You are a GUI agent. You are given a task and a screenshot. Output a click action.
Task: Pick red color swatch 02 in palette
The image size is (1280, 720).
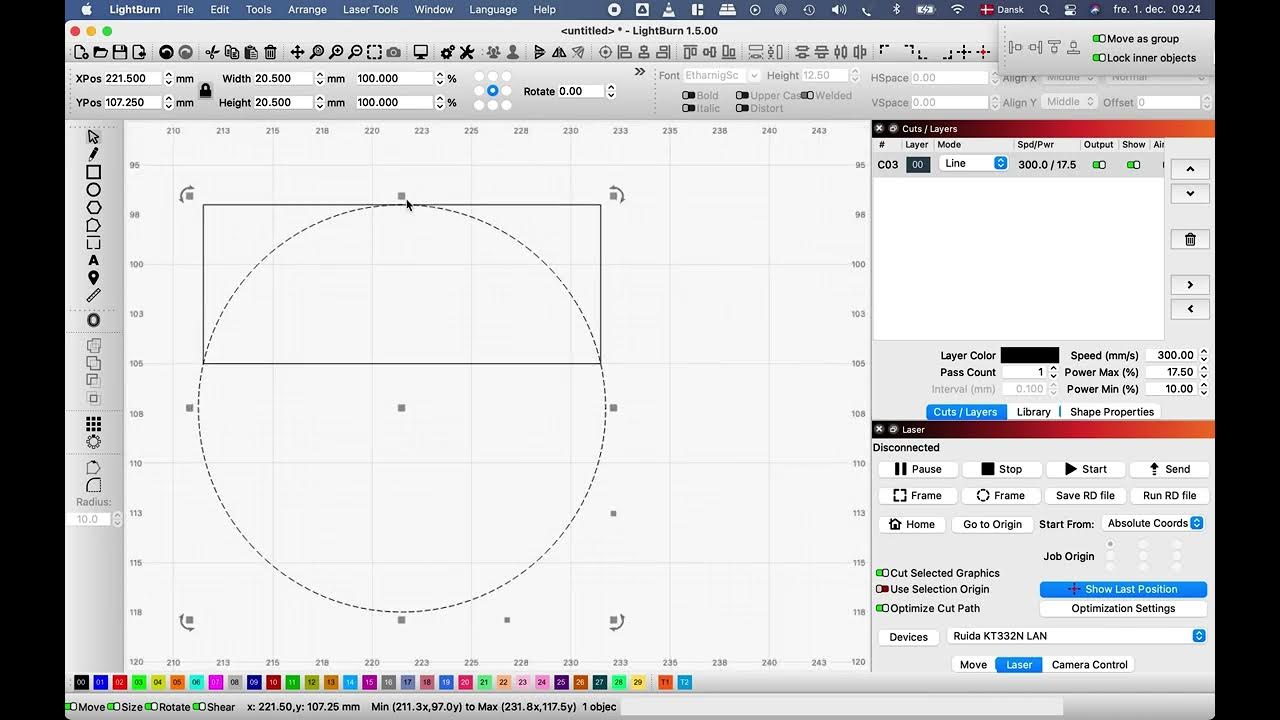coord(120,682)
